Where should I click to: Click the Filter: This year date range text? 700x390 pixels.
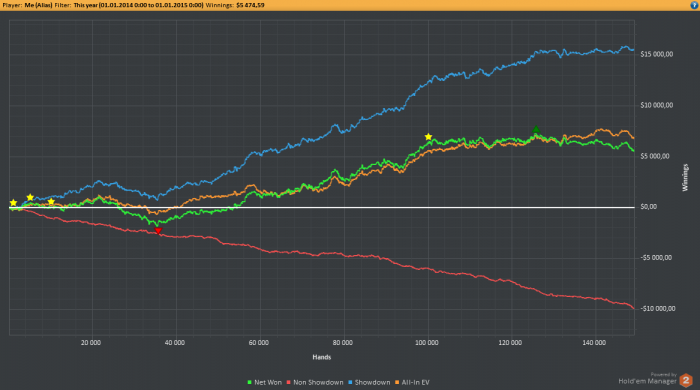pyautogui.click(x=129, y=5)
